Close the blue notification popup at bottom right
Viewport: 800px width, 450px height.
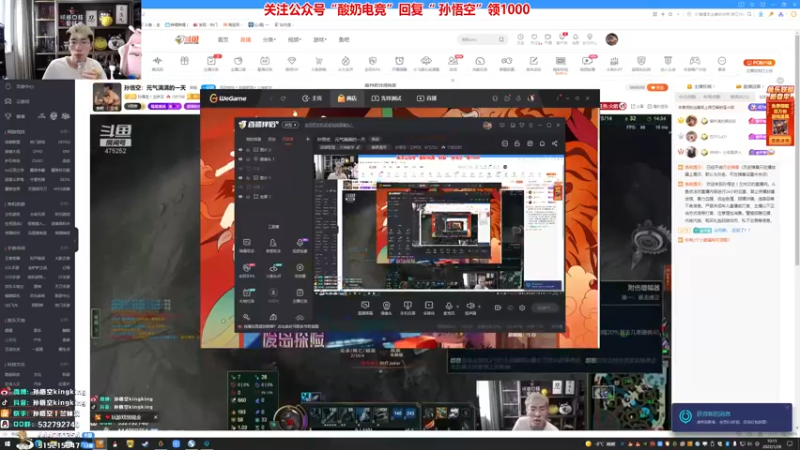tap(787, 408)
